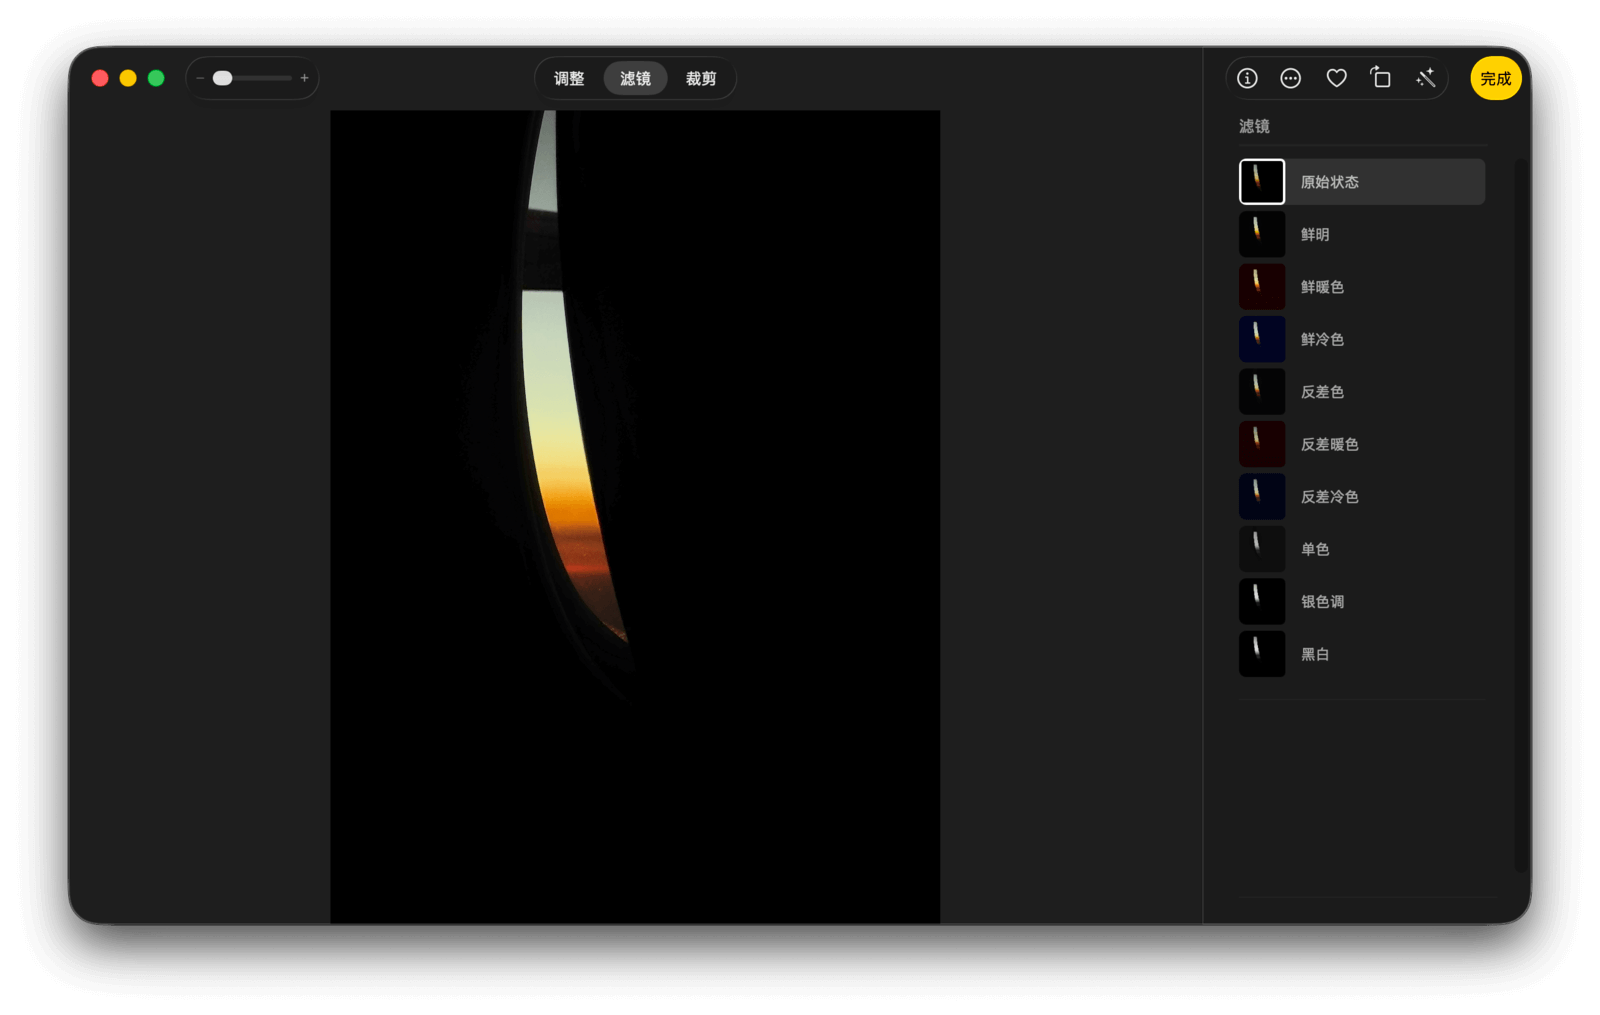The image size is (1600, 1015).
Task: Open the more options ellipsis menu
Action: 1291,78
